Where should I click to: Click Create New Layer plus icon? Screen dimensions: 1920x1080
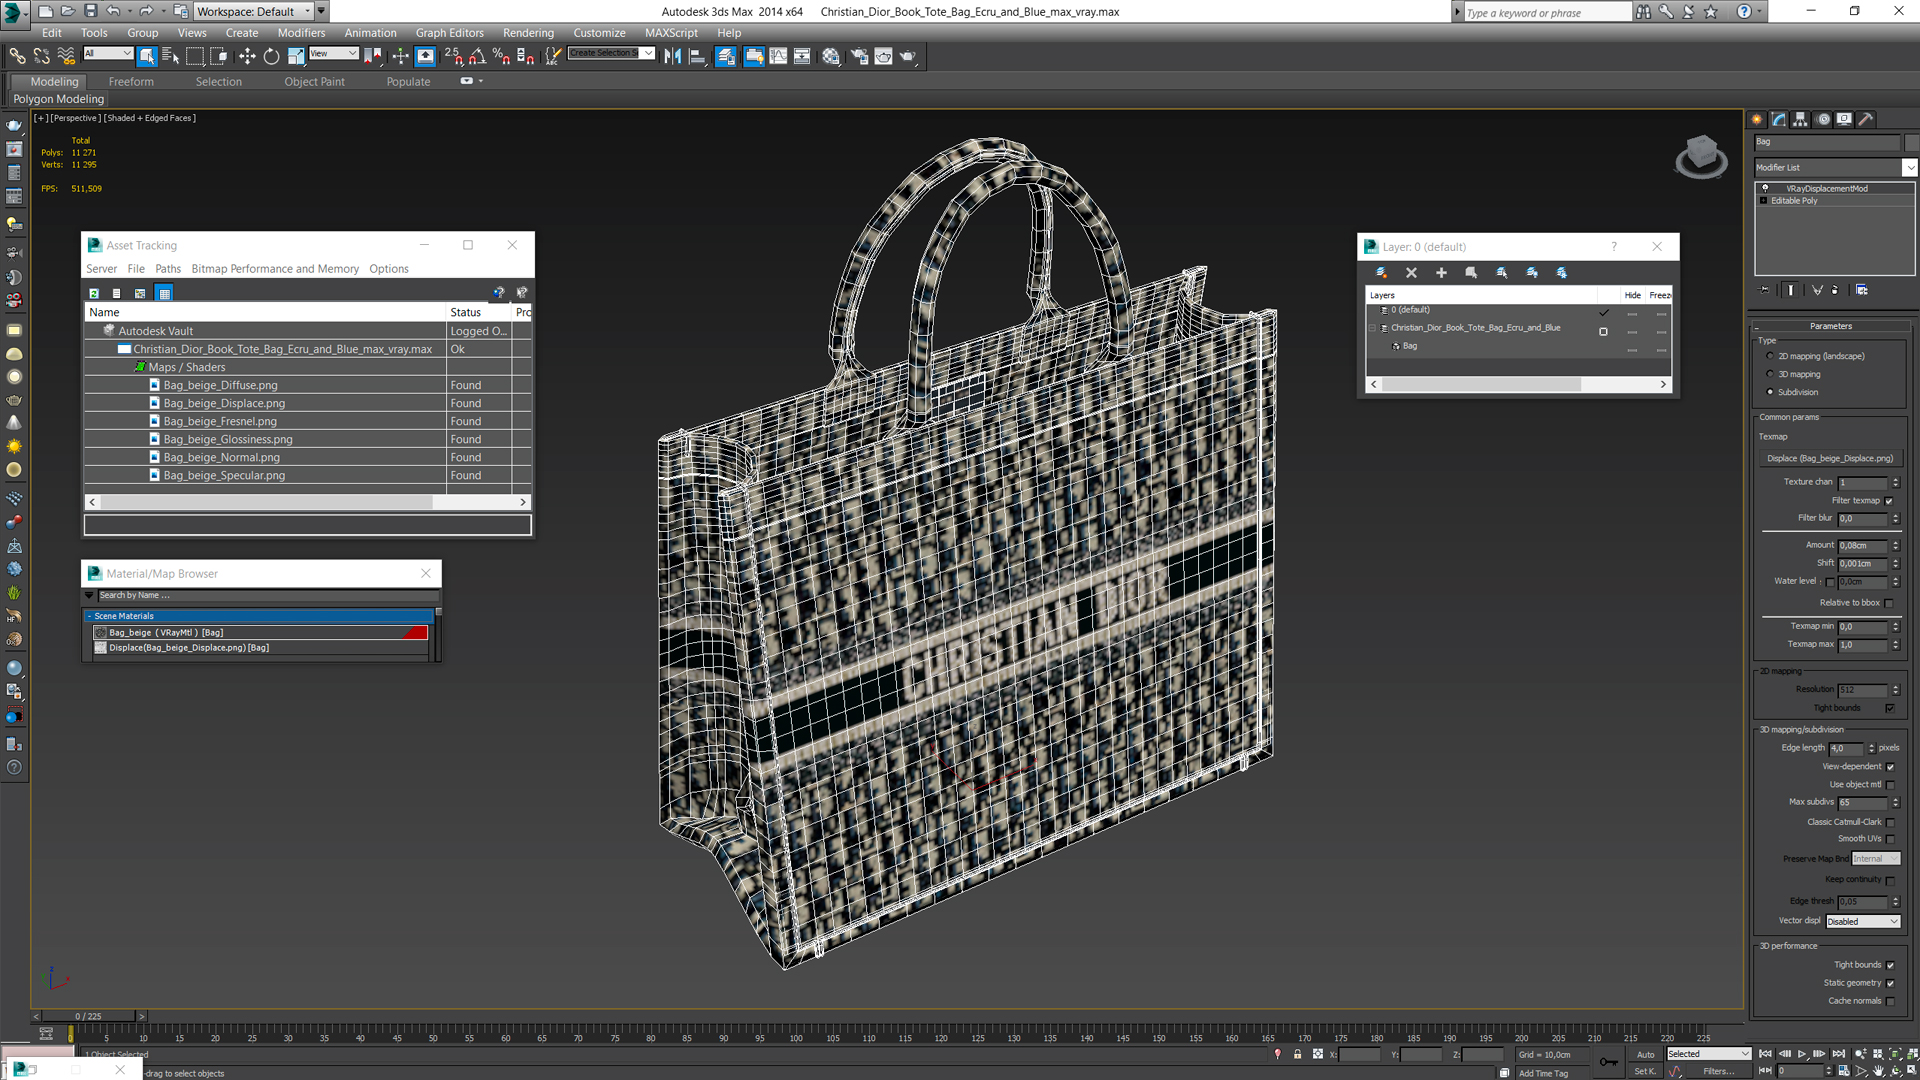[x=1441, y=272]
